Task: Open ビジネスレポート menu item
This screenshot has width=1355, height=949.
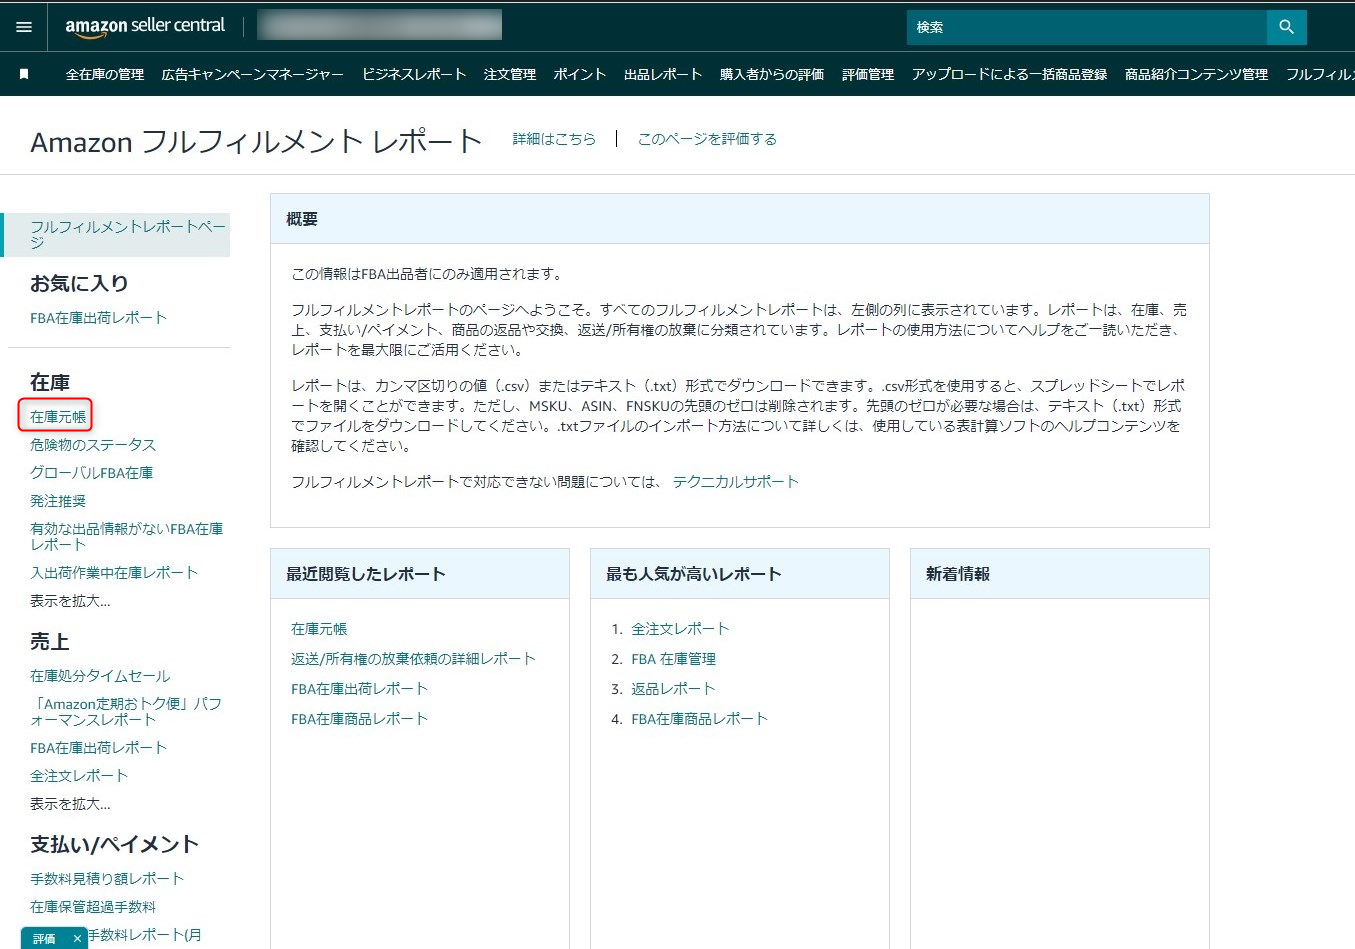Action: point(414,74)
